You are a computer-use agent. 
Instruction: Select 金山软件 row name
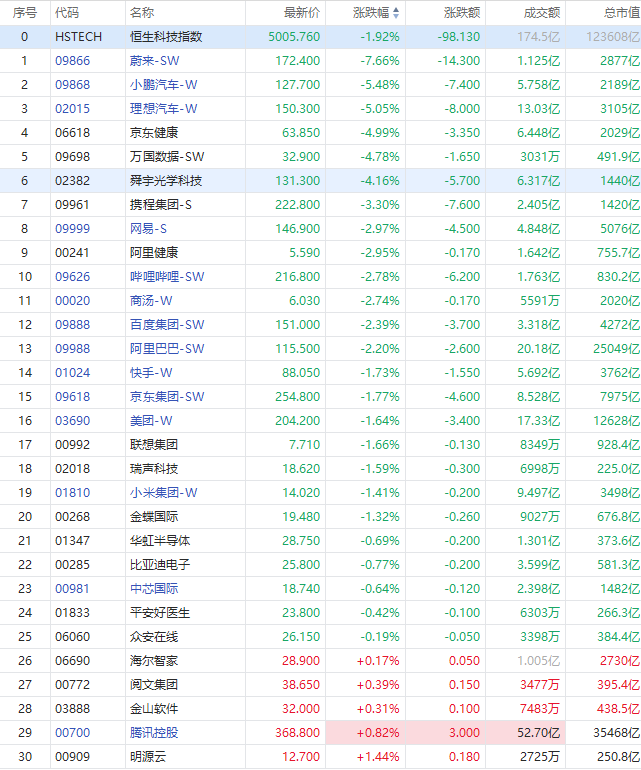[154, 709]
